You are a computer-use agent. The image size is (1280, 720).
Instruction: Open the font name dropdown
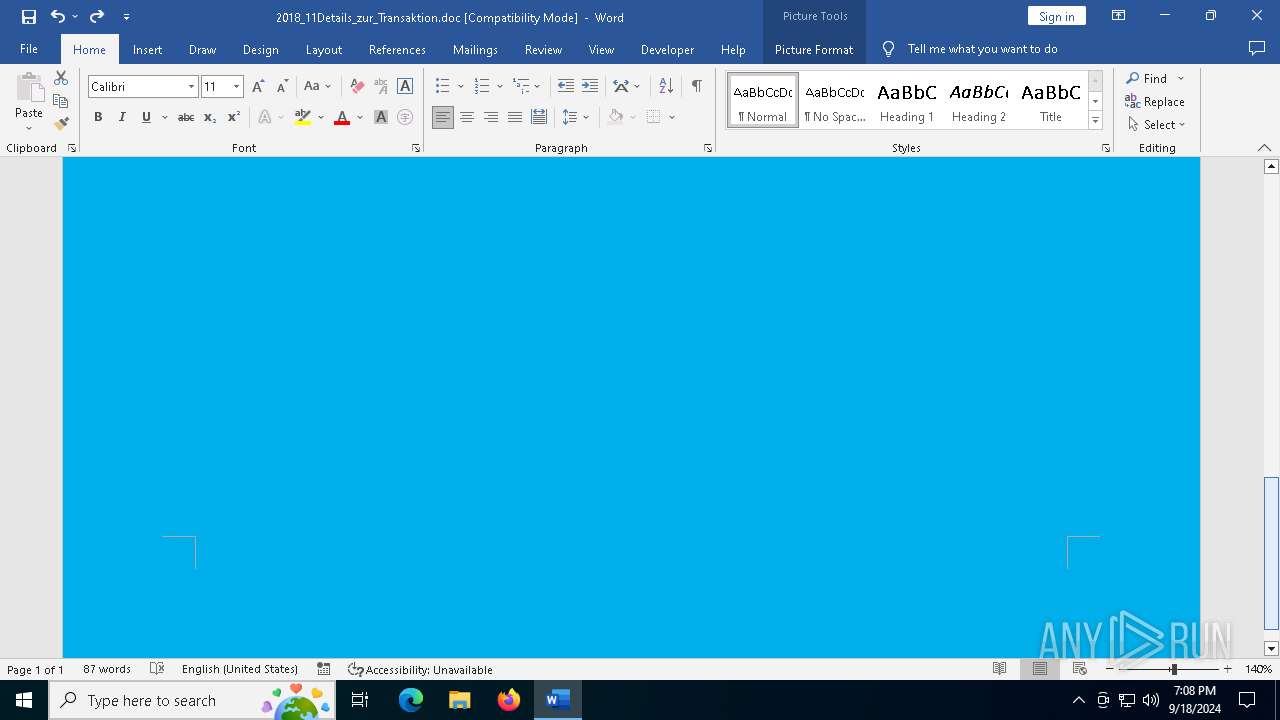(x=191, y=87)
